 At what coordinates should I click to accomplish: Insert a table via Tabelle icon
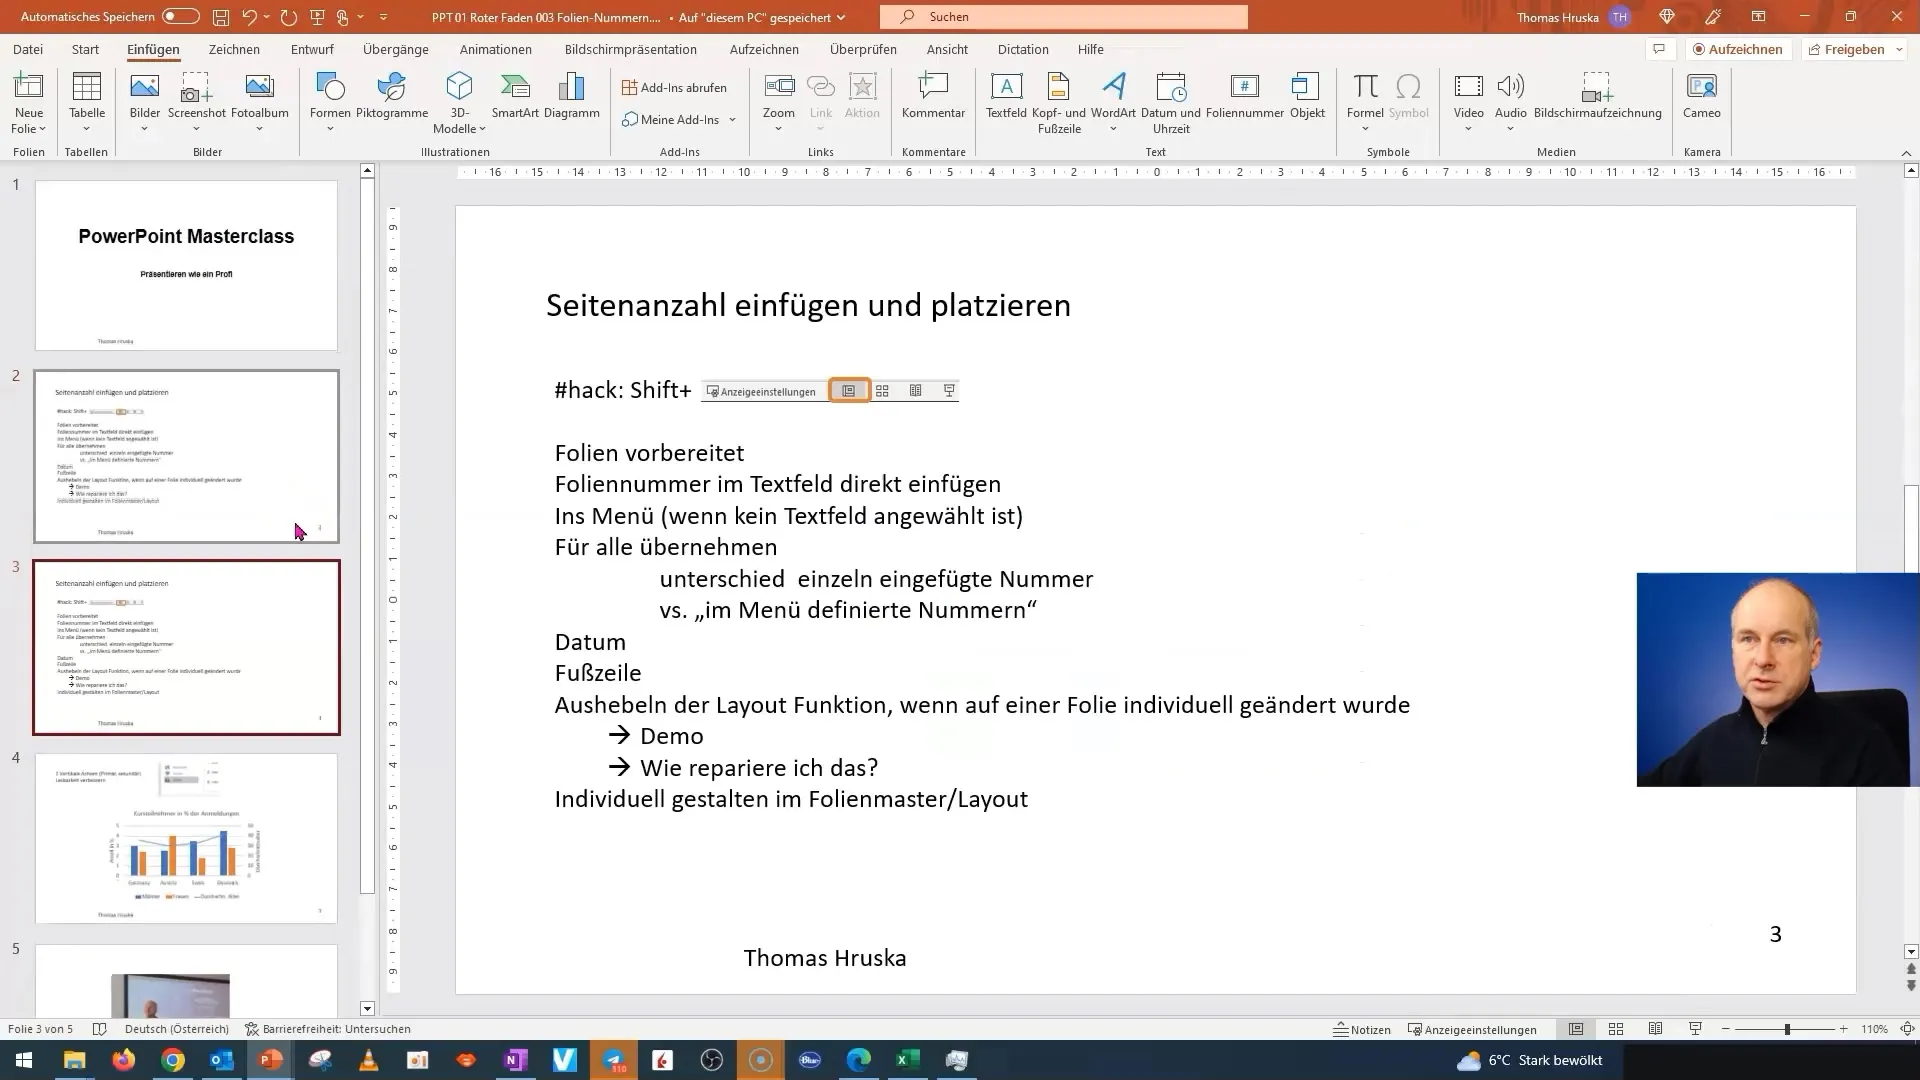pos(87,102)
